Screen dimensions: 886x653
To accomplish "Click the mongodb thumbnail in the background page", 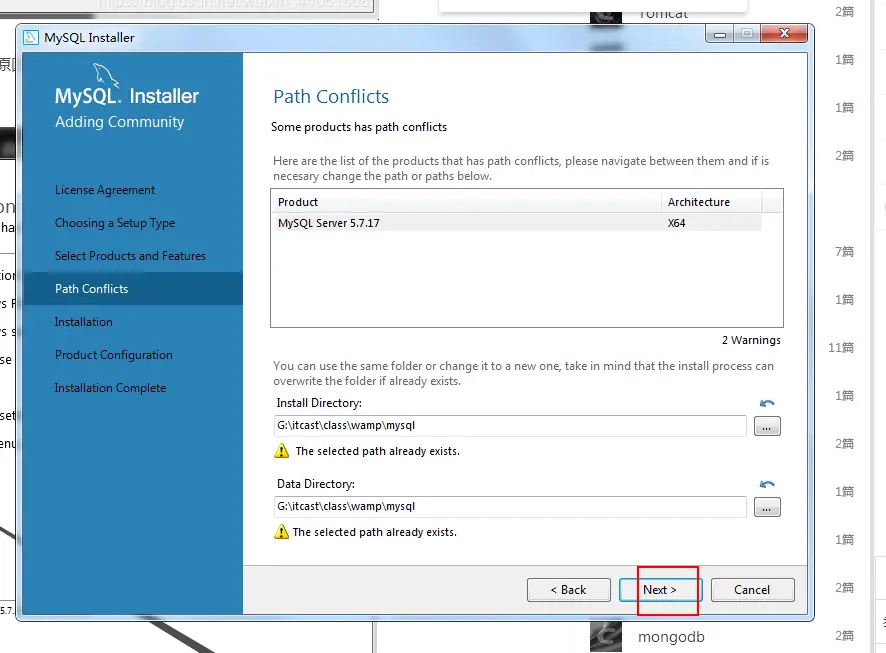I will [x=606, y=637].
